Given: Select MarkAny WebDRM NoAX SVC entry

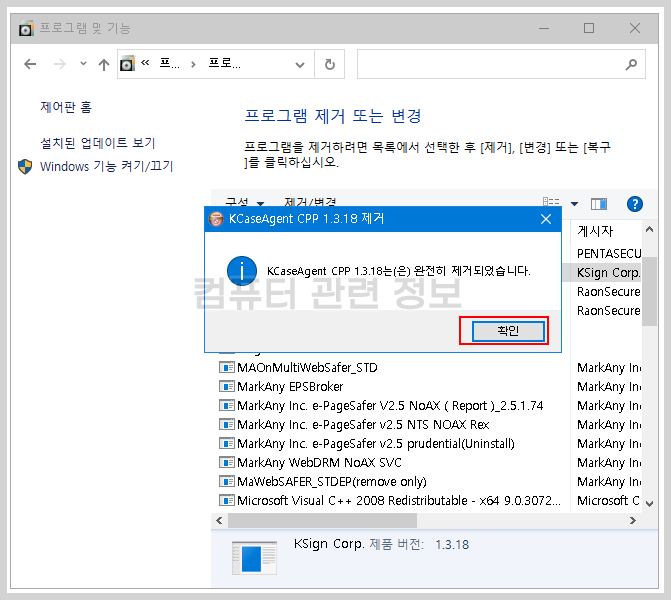Looking at the screenshot, I should pos(319,463).
